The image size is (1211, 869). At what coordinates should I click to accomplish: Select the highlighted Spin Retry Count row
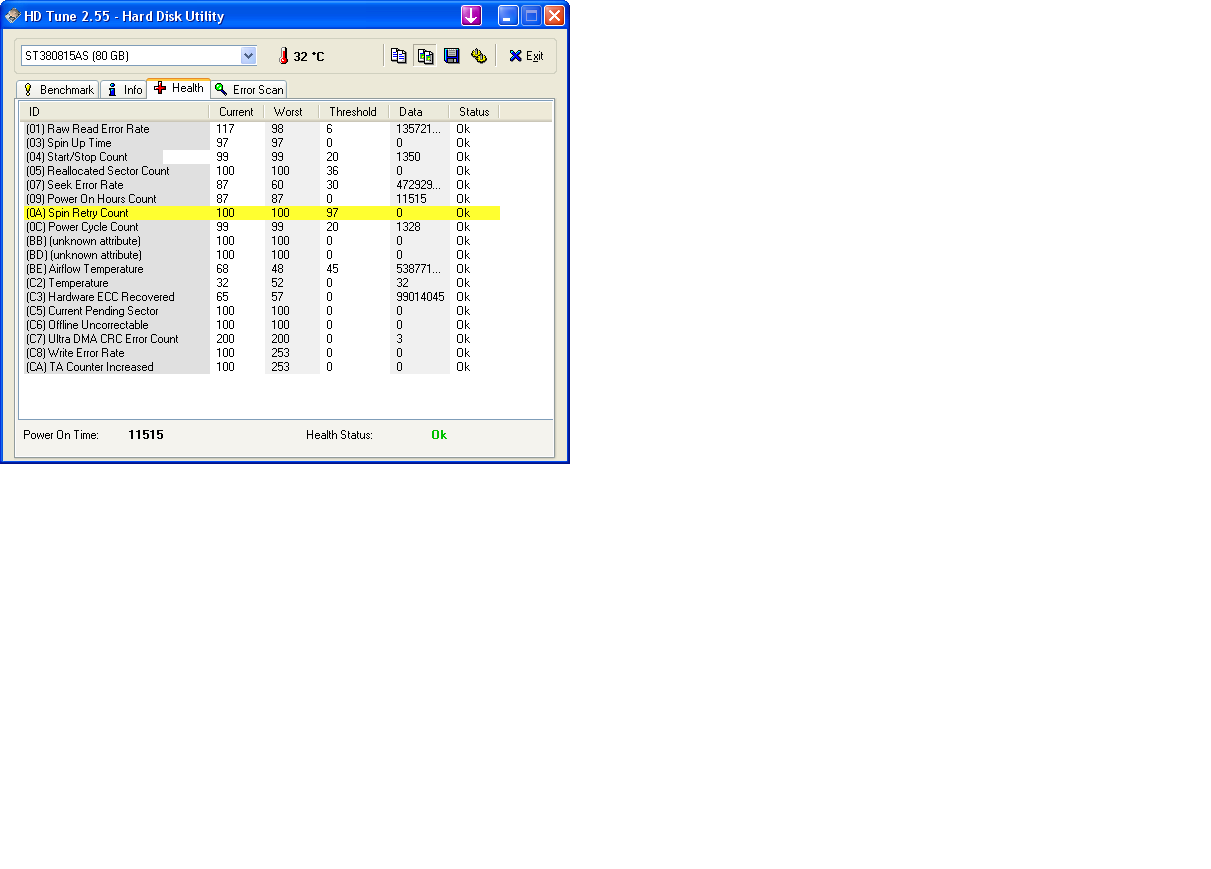click(261, 213)
